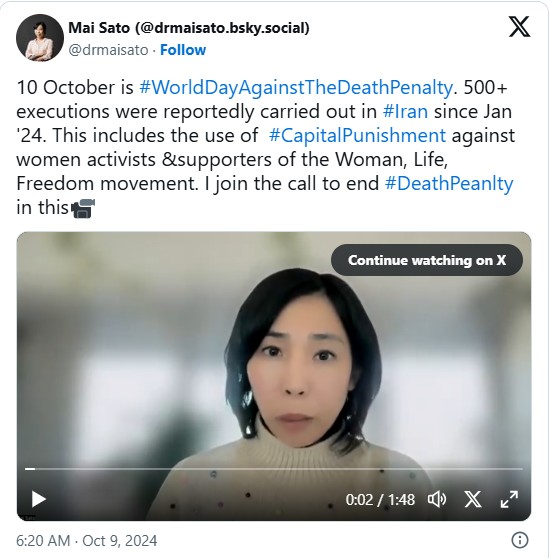This screenshot has width=549, height=558.
Task: Click the camera emoji in tweet text
Action: (83, 208)
